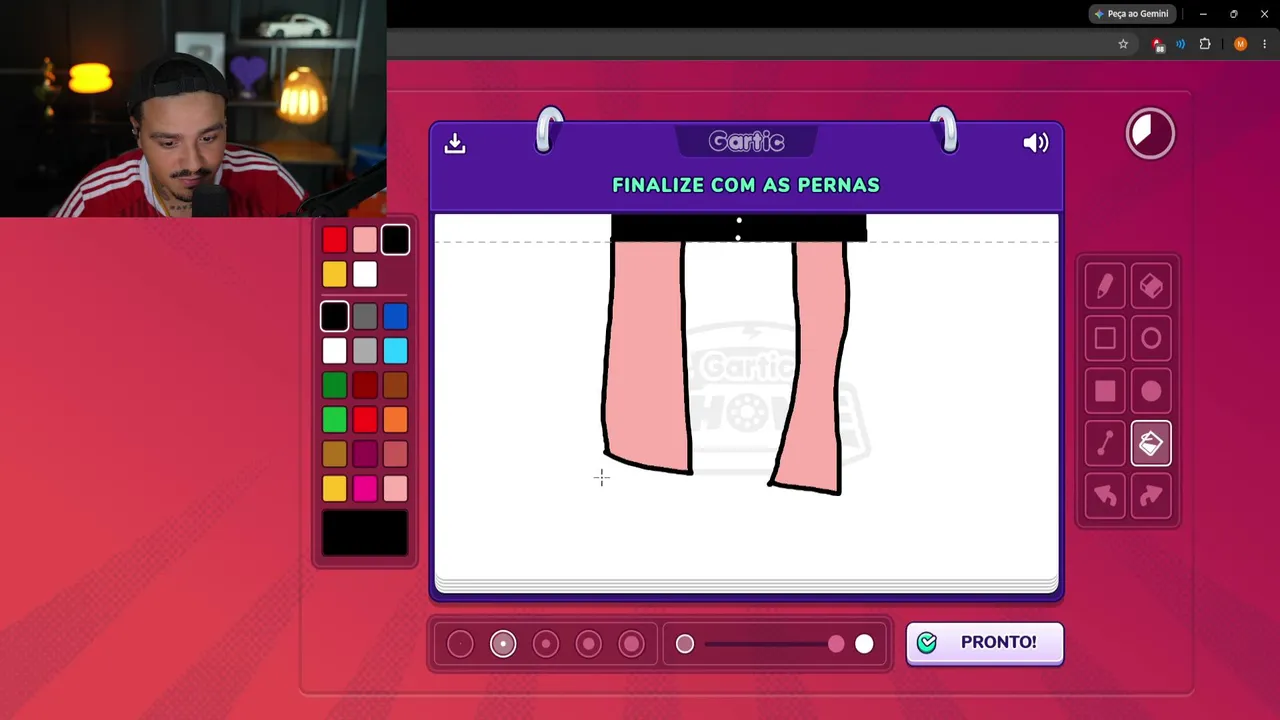Pick the dark magenta wine palette color

point(365,454)
